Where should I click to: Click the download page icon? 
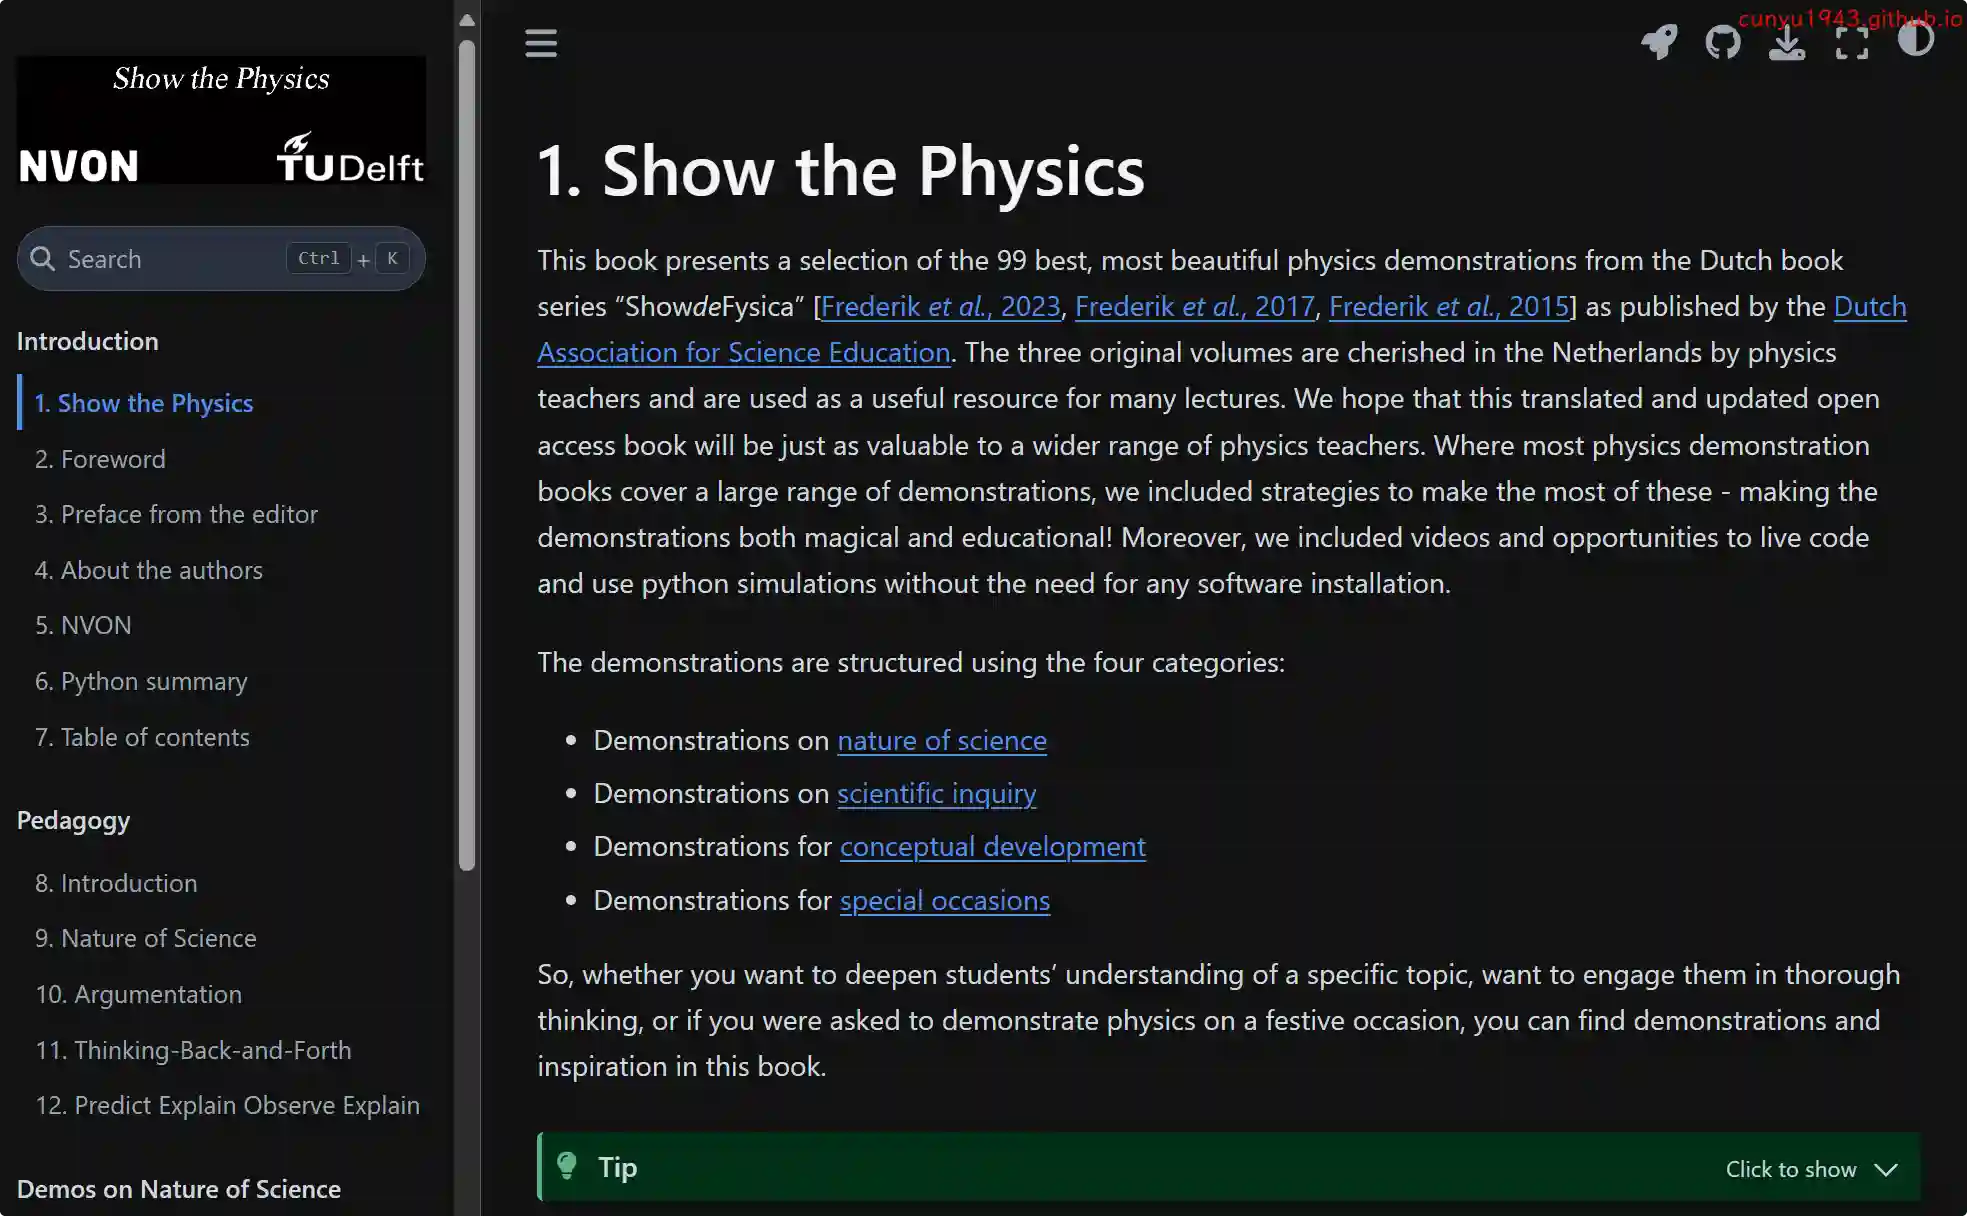tap(1786, 42)
